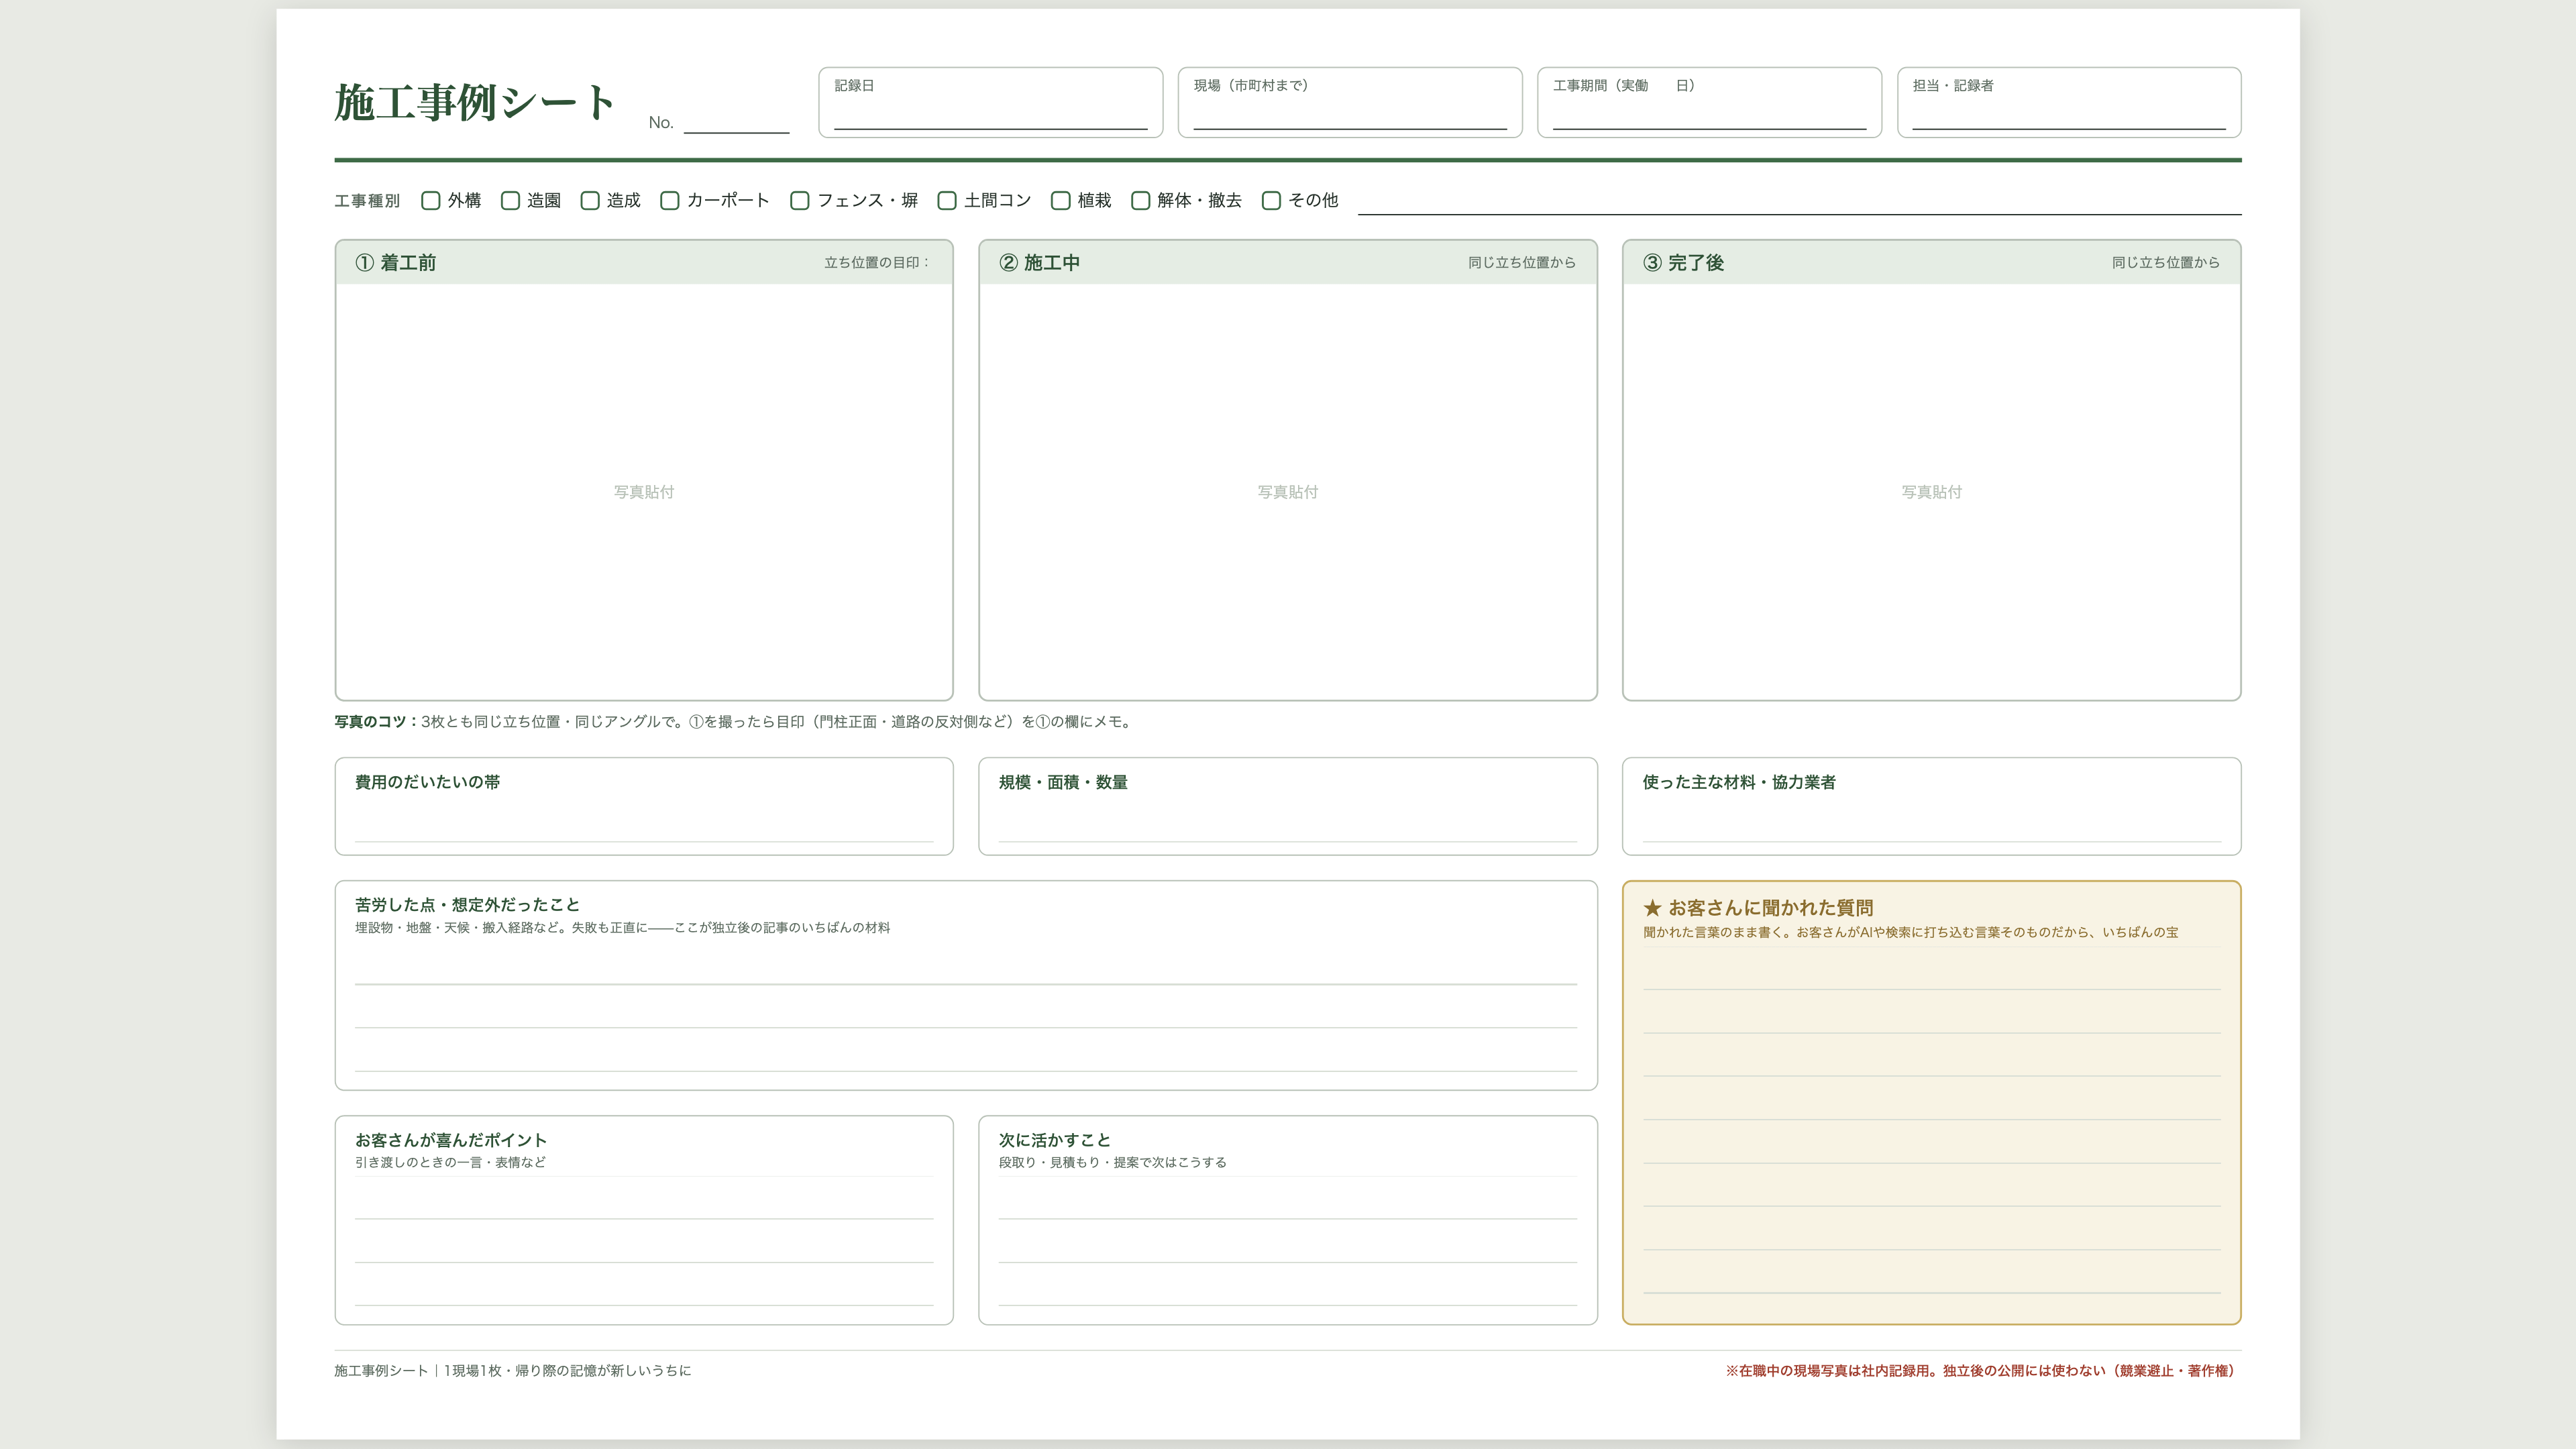This screenshot has height=1449, width=2576.
Task: Enable the フェンス・塀 checkbox
Action: [800, 201]
